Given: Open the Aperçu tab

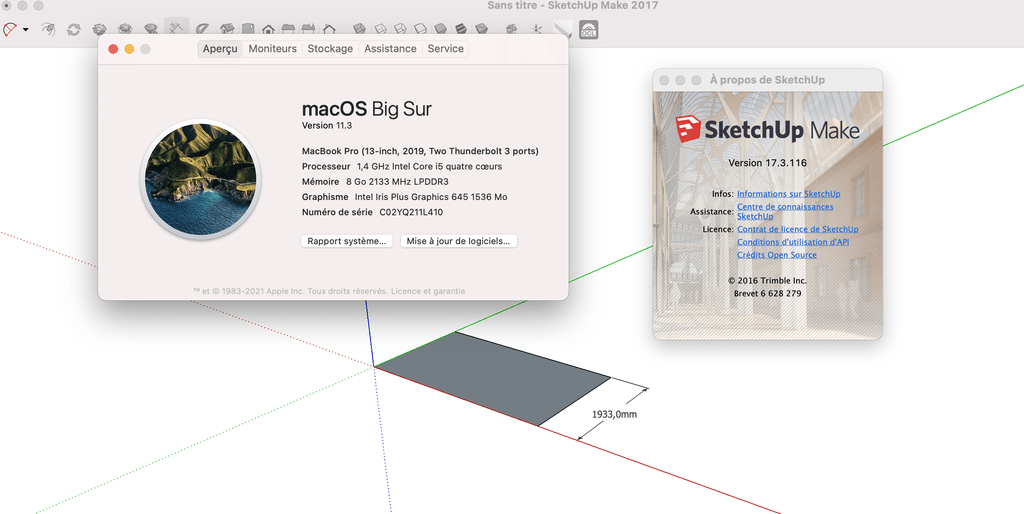Looking at the screenshot, I should click(220, 49).
